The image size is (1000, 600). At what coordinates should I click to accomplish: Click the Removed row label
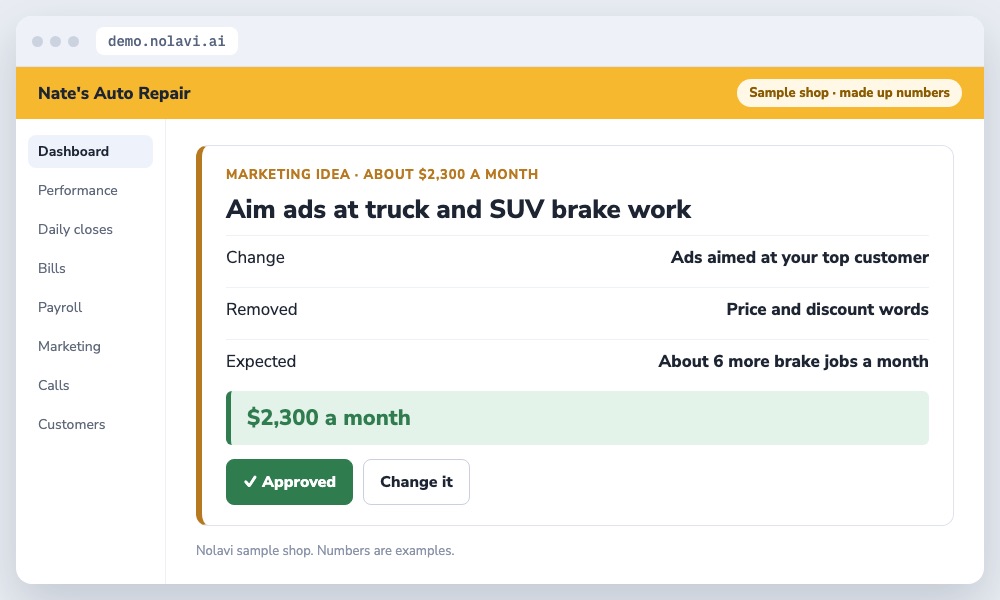tap(261, 309)
